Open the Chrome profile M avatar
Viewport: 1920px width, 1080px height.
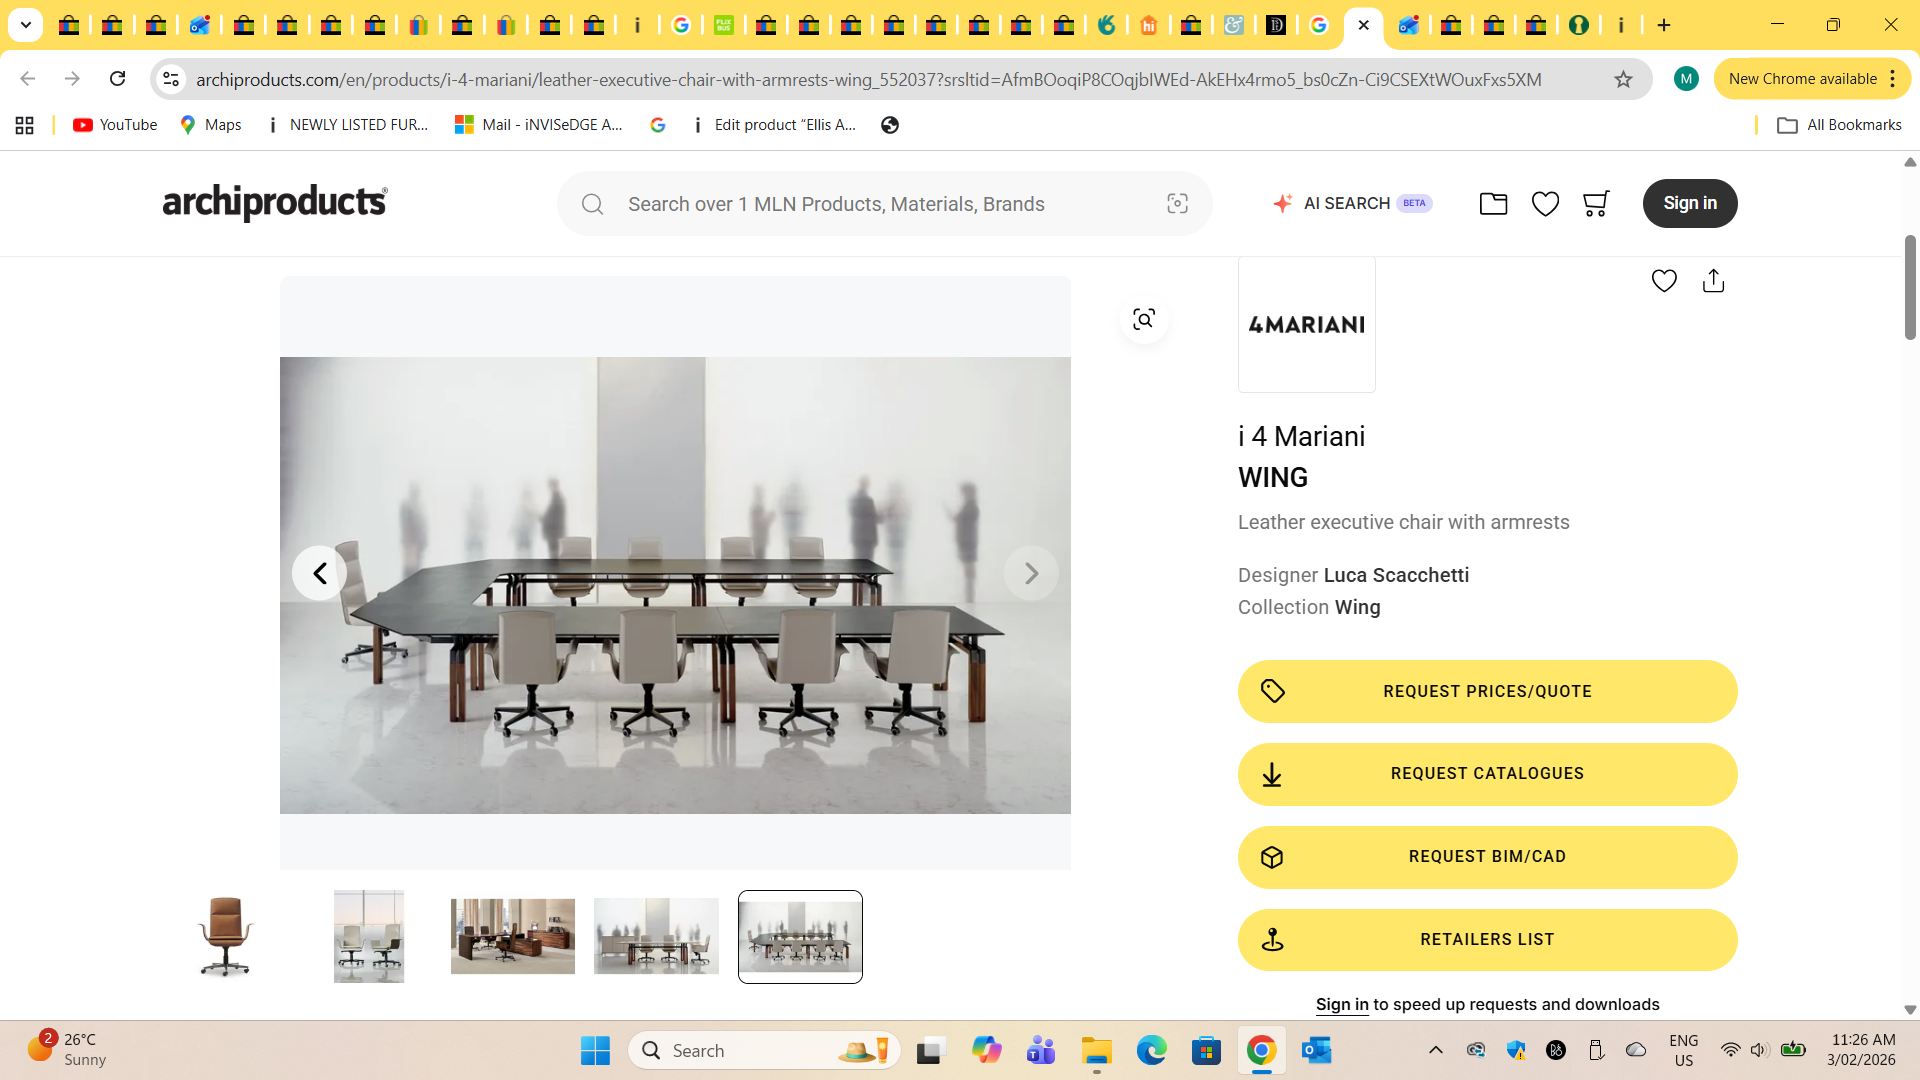click(1686, 79)
